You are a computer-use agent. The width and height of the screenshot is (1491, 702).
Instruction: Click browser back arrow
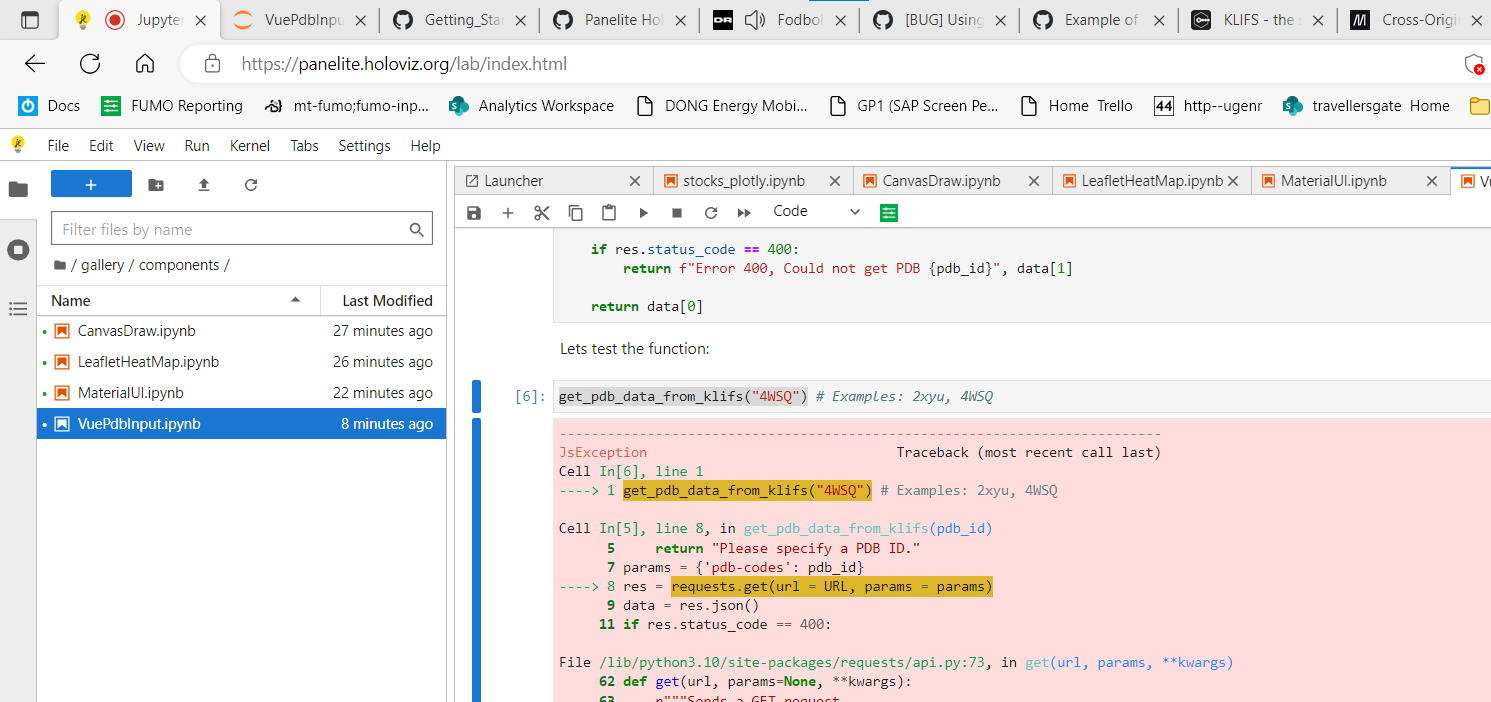click(35, 64)
